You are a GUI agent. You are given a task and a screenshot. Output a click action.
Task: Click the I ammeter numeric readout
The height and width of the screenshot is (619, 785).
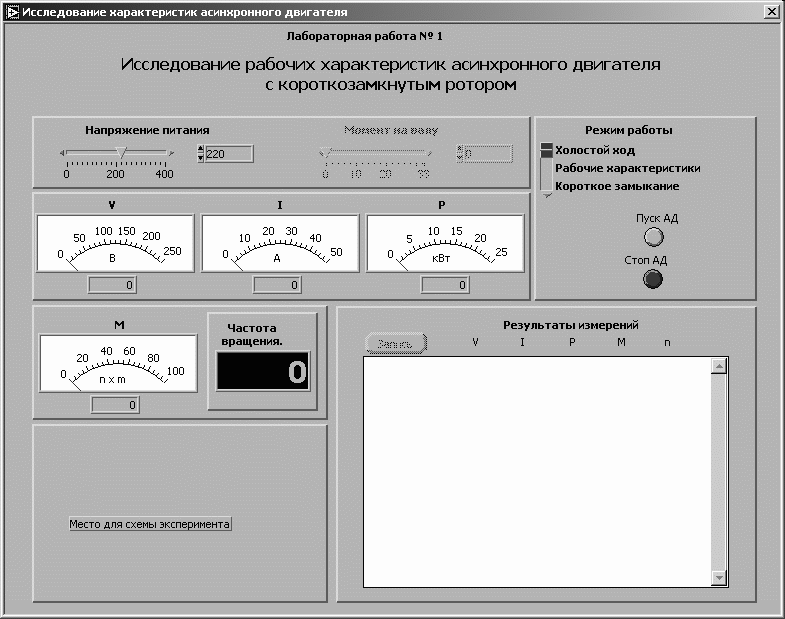pyautogui.click(x=277, y=285)
